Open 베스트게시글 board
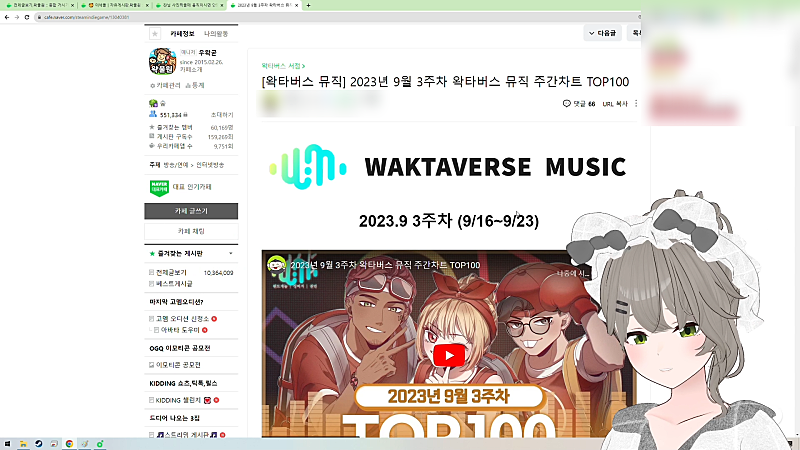Image resolution: width=800 pixels, height=450 pixels. tap(174, 283)
